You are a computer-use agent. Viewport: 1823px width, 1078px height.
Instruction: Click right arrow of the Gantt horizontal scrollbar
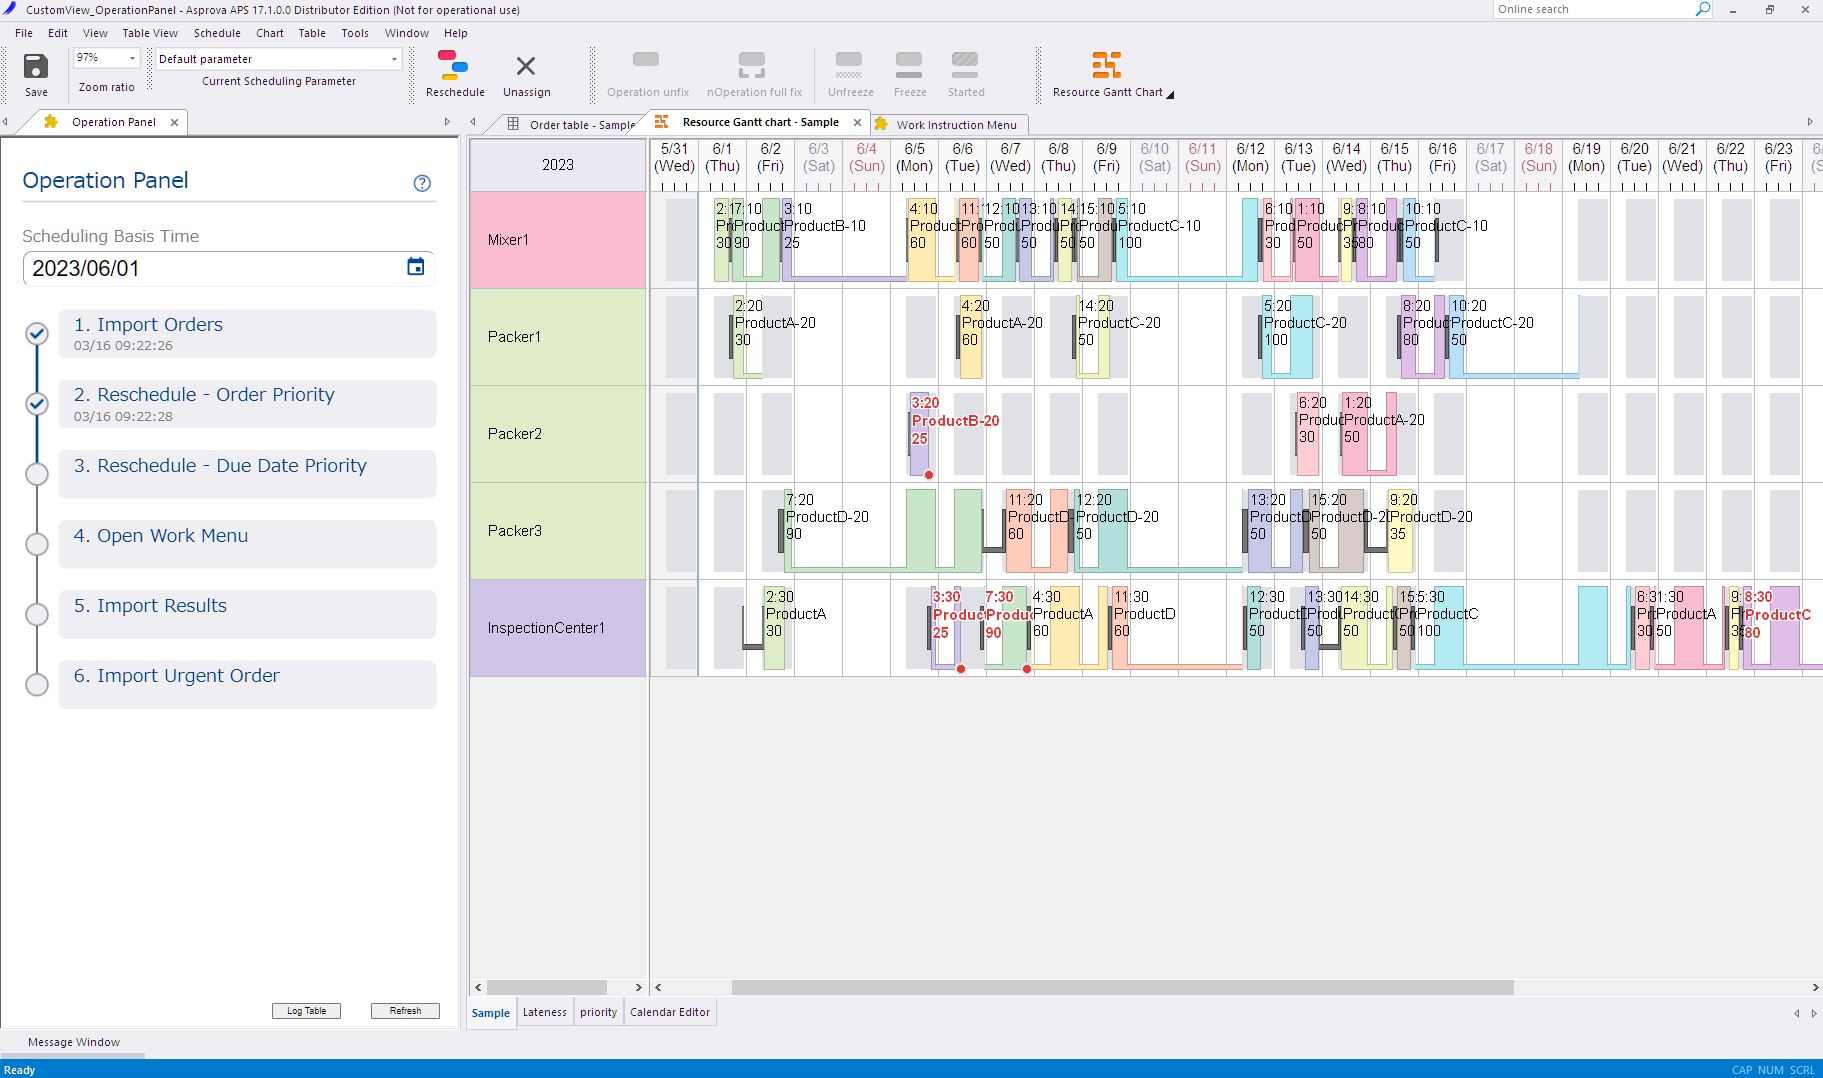(1815, 987)
